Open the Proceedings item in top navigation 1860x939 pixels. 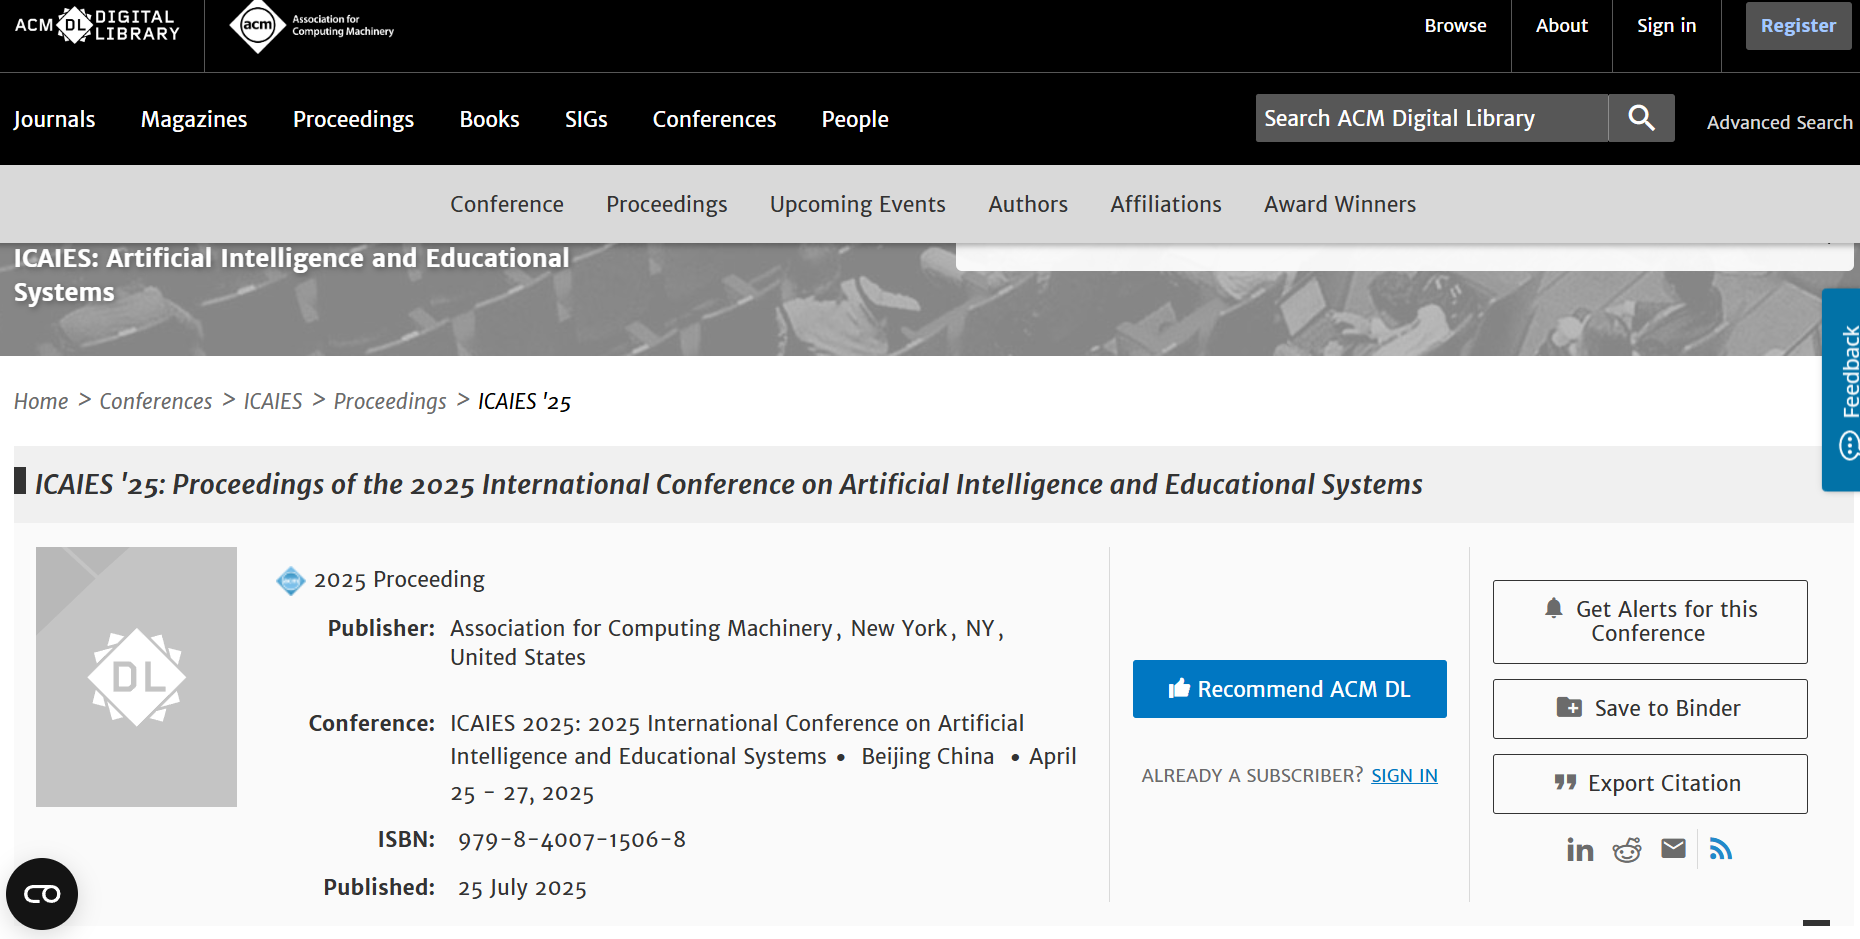(353, 119)
